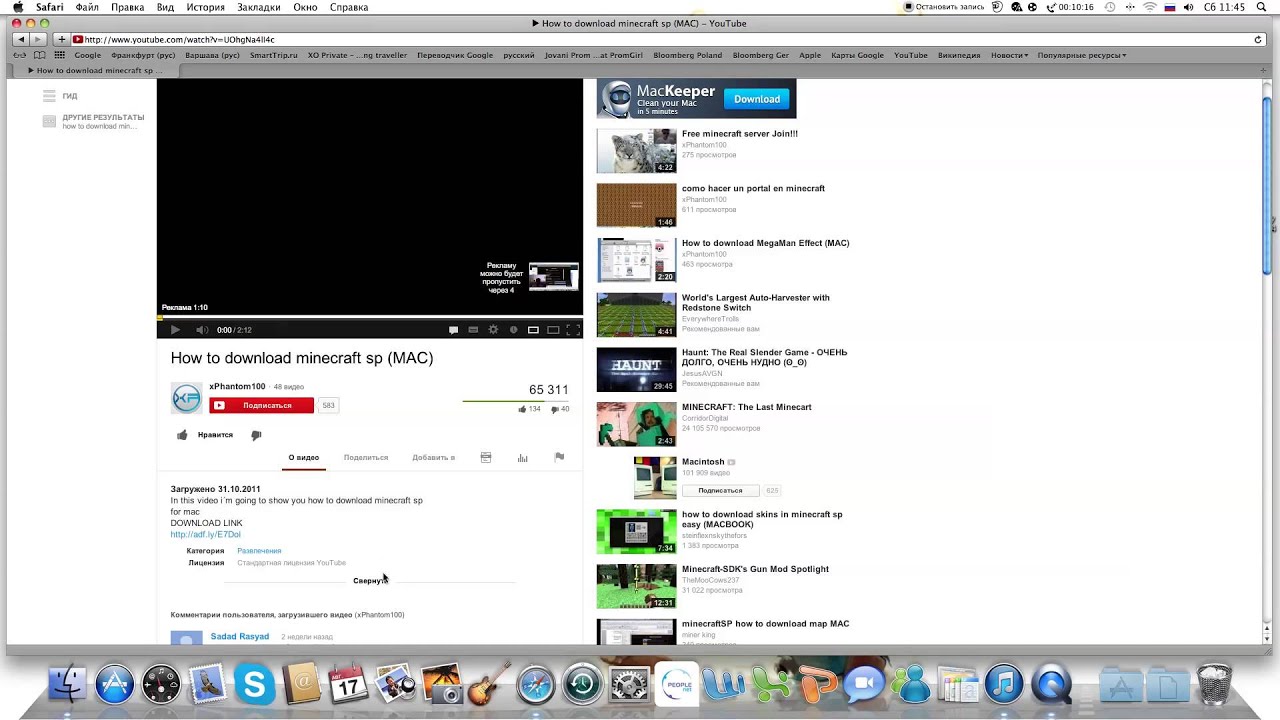Open the Закладки menu
1280x720 pixels.
(258, 7)
